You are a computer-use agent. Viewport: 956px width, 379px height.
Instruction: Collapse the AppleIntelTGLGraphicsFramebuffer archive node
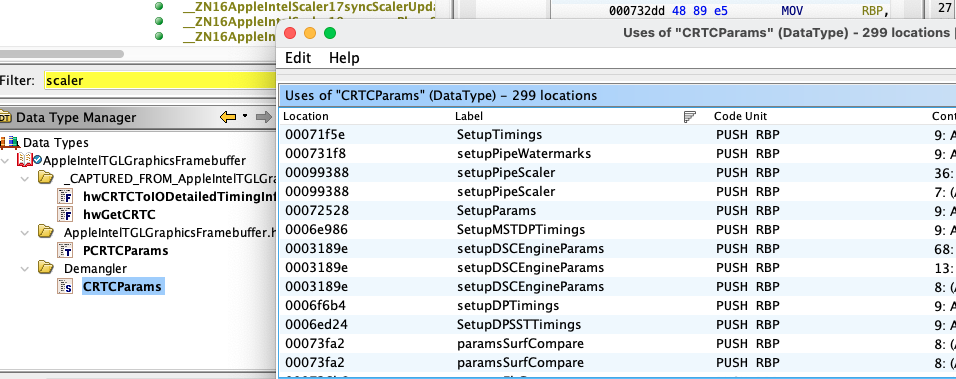point(6,161)
